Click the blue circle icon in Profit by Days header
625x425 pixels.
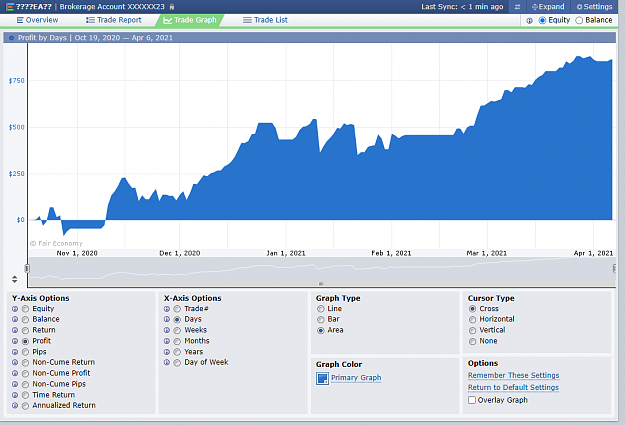11,38
